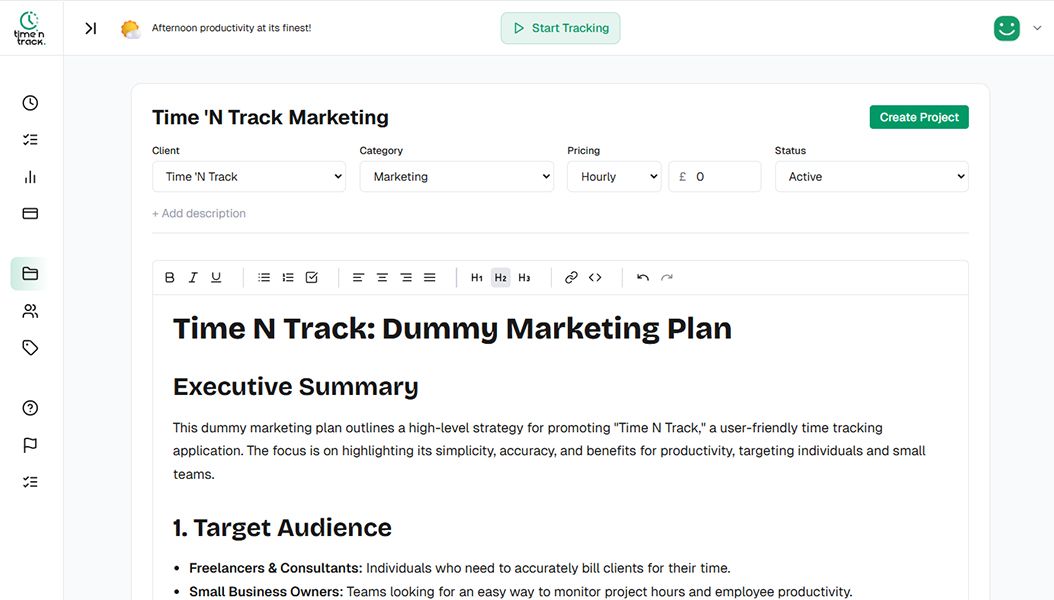
Task: Click the 1. Target Audience heading
Action: [282, 527]
